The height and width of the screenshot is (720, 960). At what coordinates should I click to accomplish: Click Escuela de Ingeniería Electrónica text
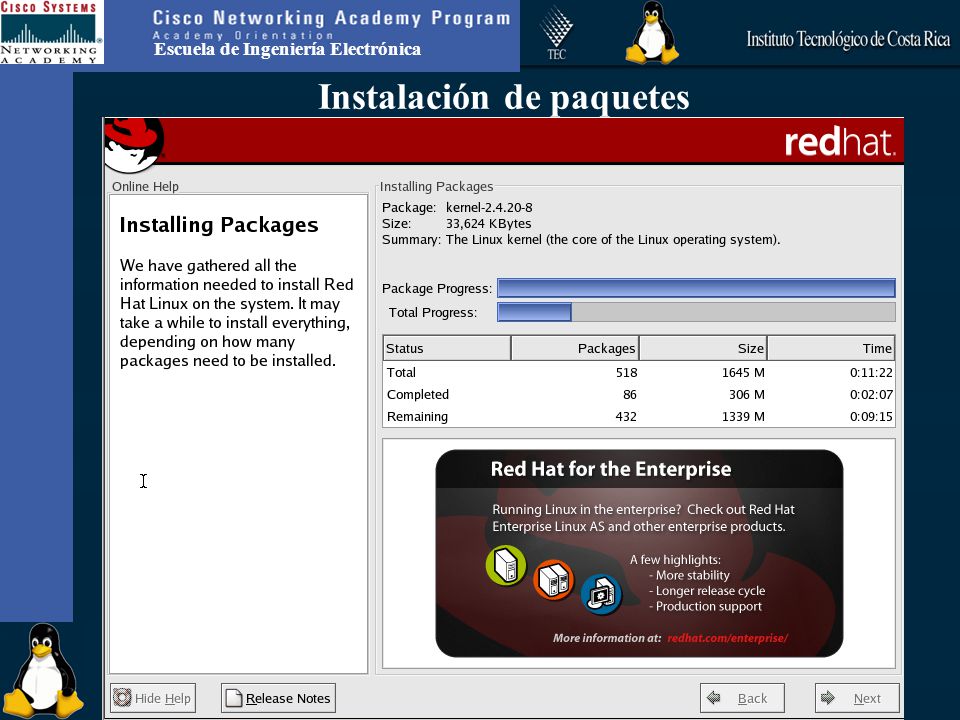[x=287, y=49]
